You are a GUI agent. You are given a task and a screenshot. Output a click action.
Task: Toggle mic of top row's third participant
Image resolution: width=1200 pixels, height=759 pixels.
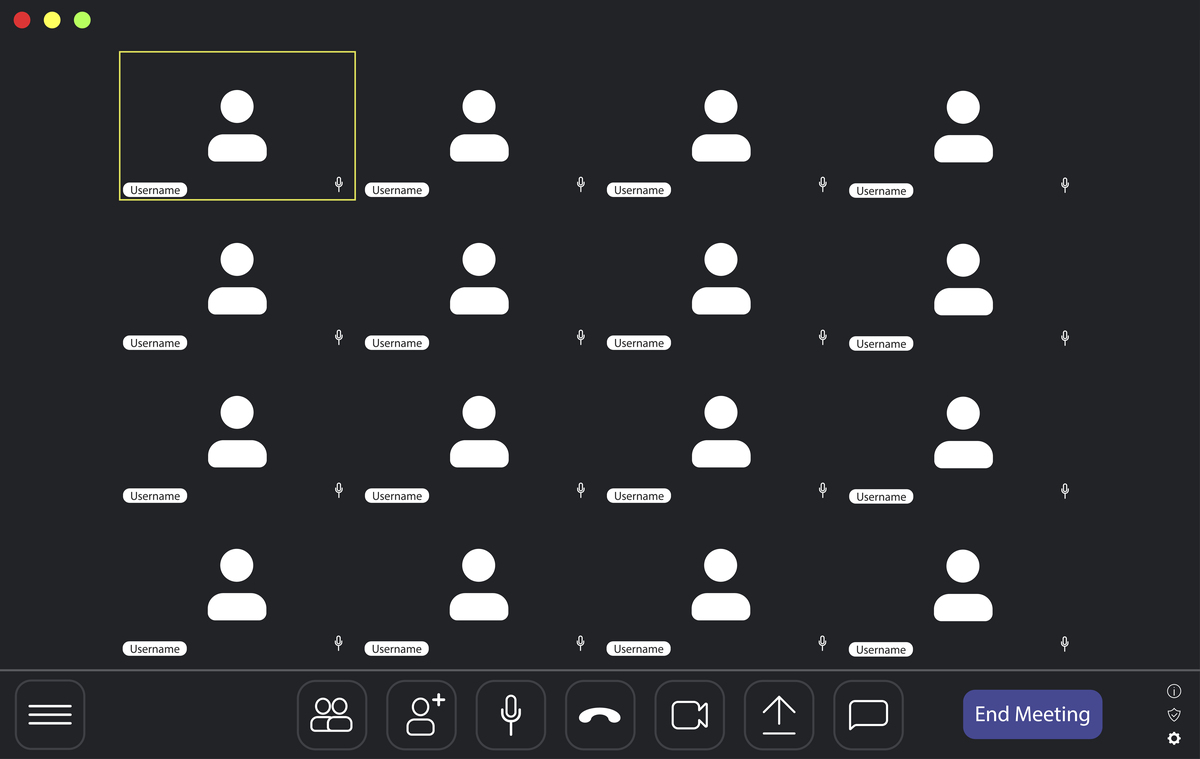[823, 184]
